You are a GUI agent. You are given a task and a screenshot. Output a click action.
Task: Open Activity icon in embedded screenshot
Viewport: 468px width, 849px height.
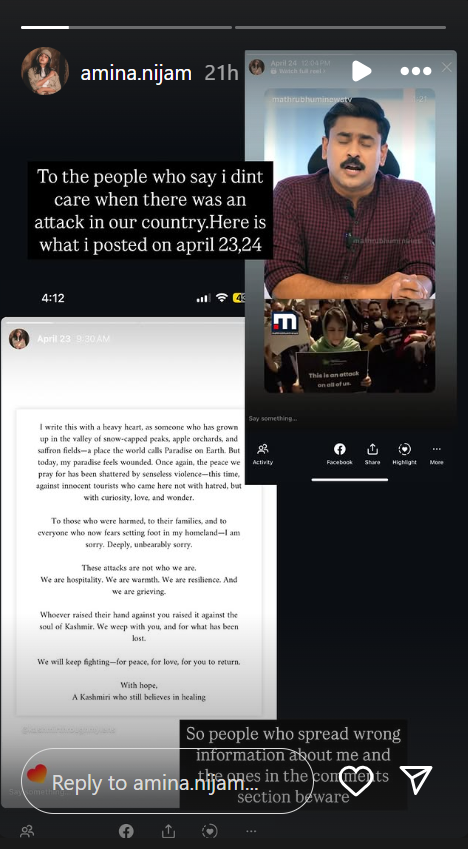pyautogui.click(x=263, y=454)
